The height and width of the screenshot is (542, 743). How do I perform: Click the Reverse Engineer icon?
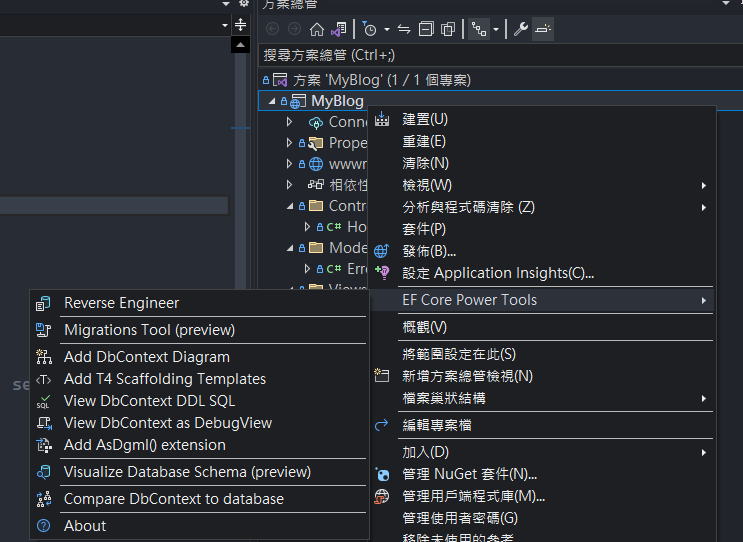(x=43, y=303)
